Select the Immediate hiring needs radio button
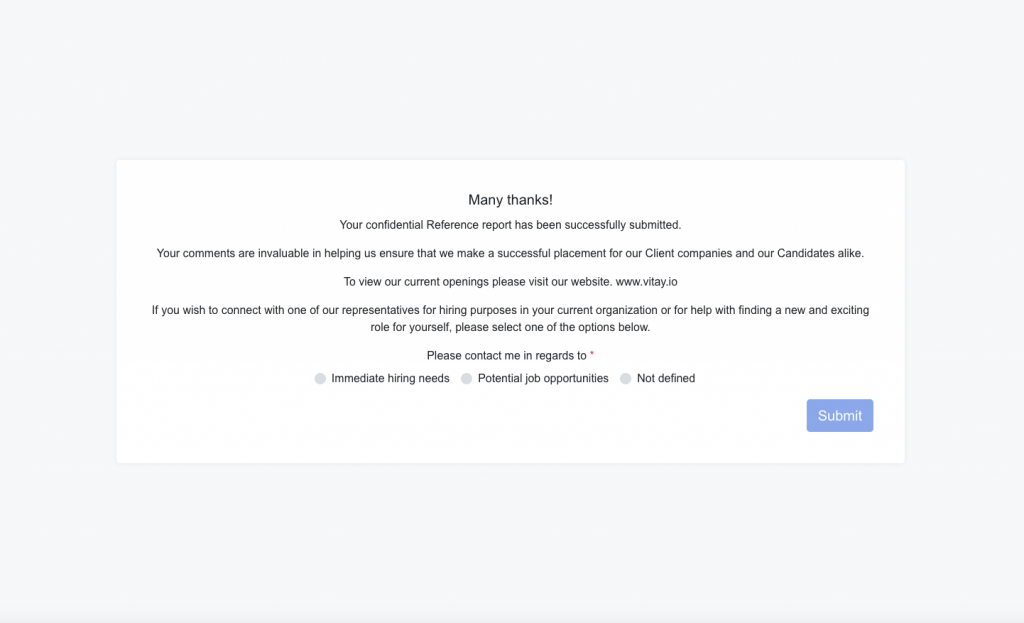 (x=320, y=379)
